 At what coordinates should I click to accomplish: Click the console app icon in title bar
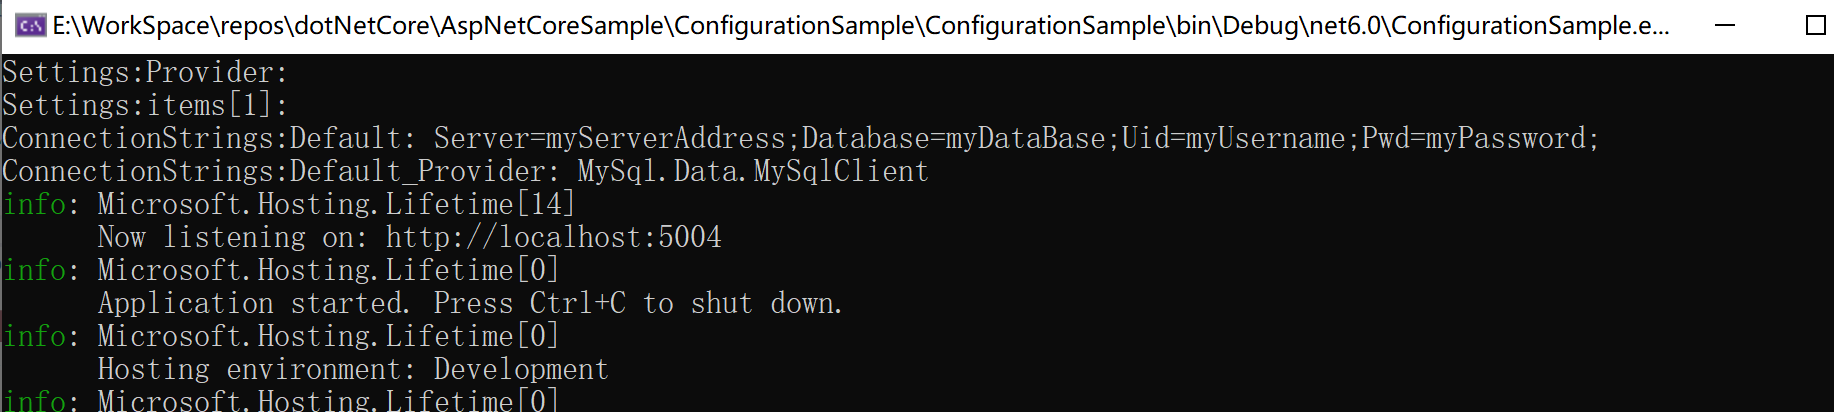[x=30, y=25]
